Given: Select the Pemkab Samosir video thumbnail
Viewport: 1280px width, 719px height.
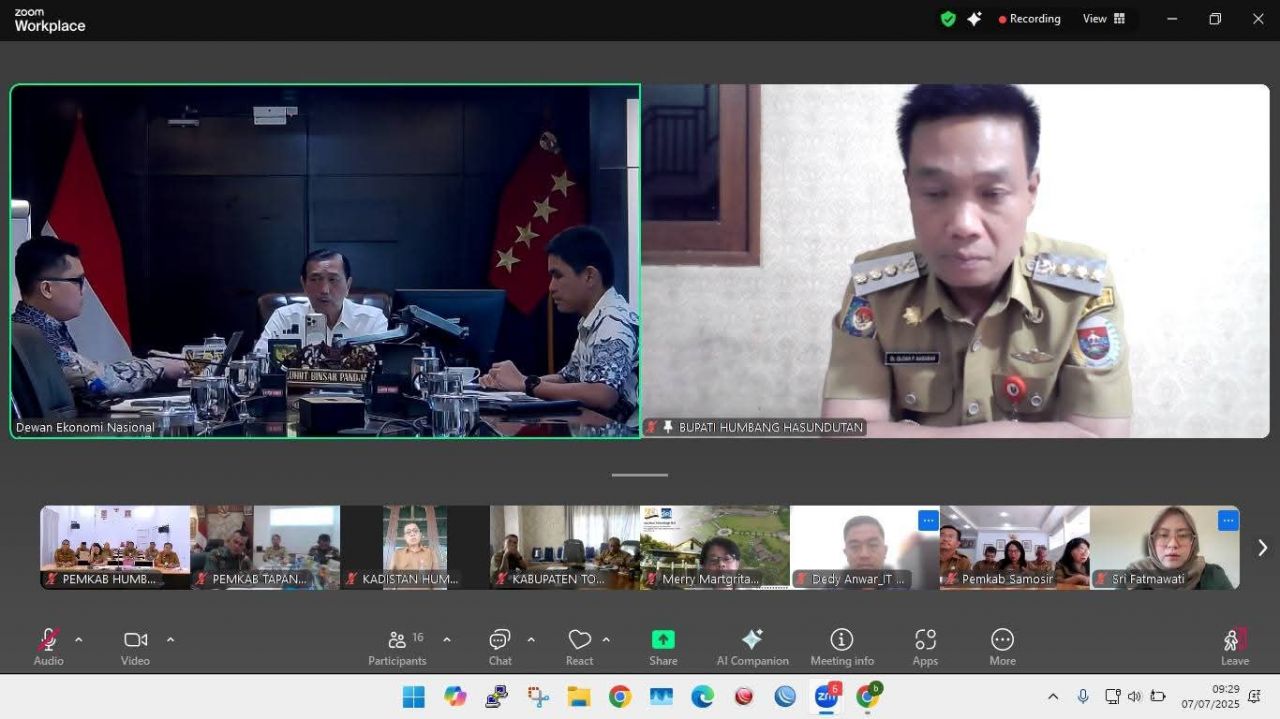Looking at the screenshot, I should pyautogui.click(x=1015, y=547).
